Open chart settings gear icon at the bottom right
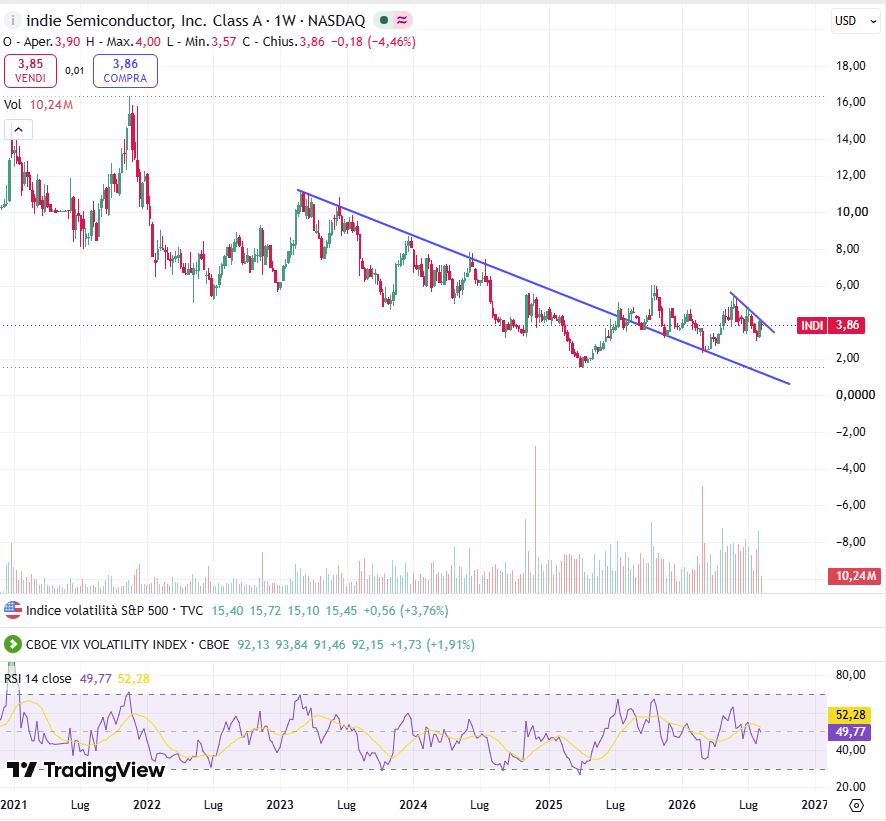Image resolution: width=886 pixels, height=821 pixels. point(857,805)
